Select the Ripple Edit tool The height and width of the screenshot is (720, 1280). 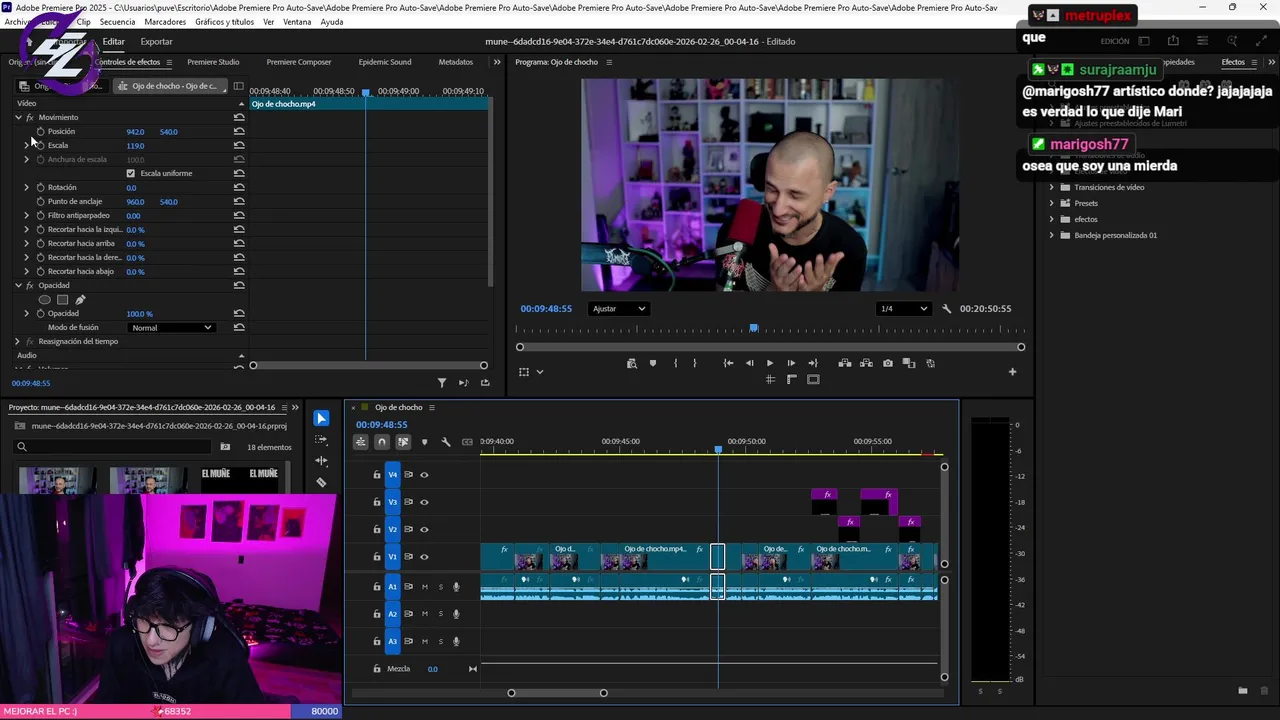(321, 461)
